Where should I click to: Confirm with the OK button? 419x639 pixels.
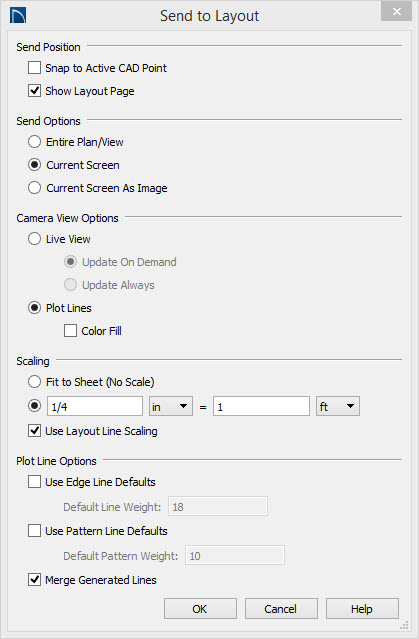click(200, 609)
